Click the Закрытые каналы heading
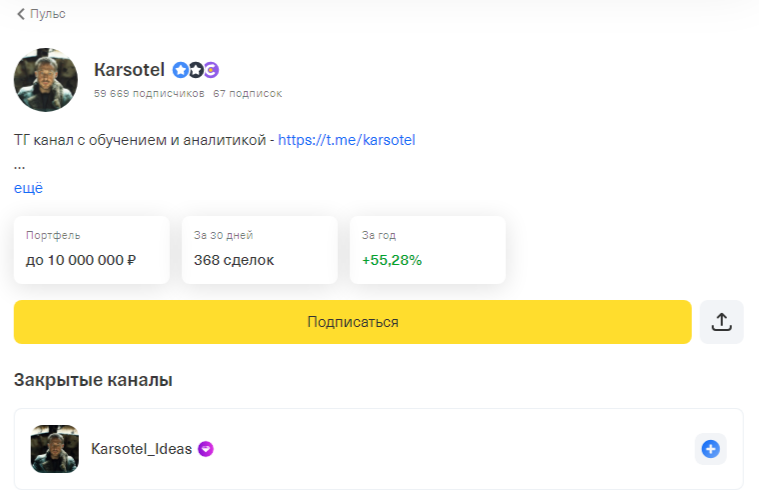This screenshot has height=496, width=759. 93,380
